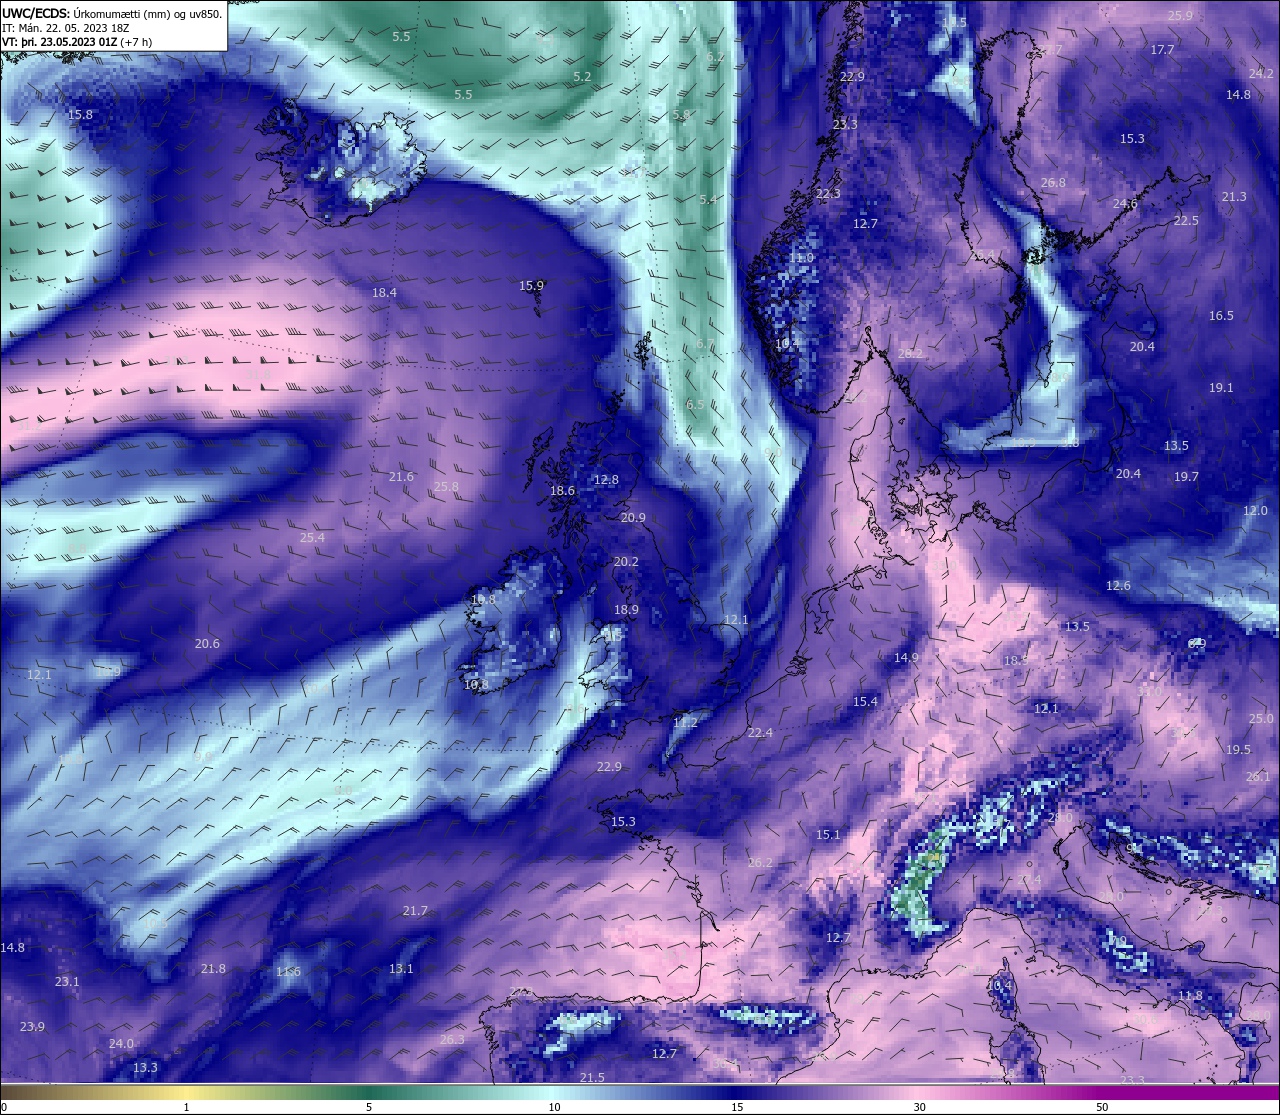The height and width of the screenshot is (1115, 1280).
Task: Pick the 13.3 value label
Action: pos(145,1068)
